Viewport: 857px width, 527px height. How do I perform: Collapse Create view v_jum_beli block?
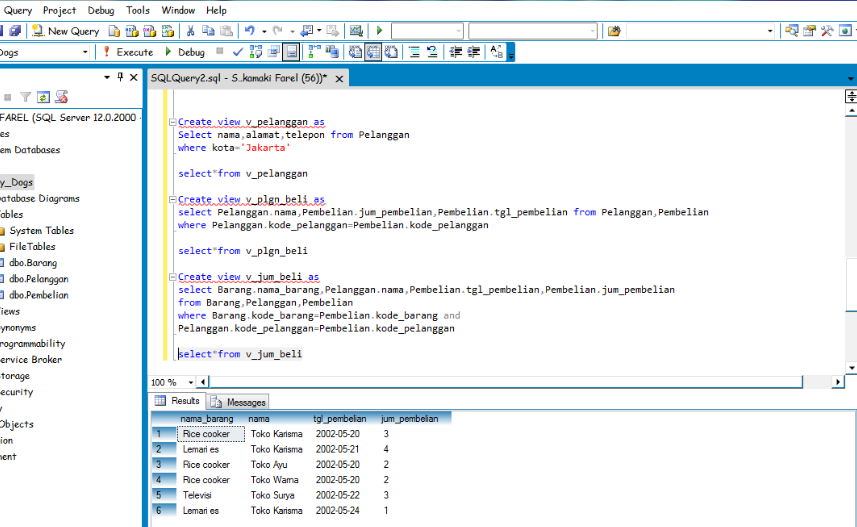coord(172,277)
